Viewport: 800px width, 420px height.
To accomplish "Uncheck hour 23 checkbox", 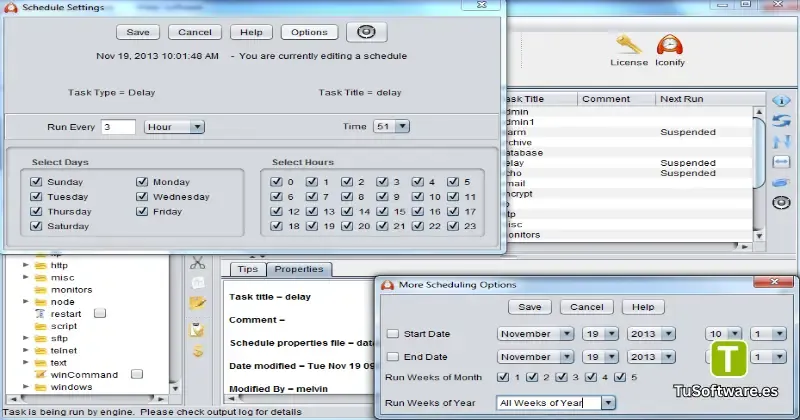I will tap(453, 226).
